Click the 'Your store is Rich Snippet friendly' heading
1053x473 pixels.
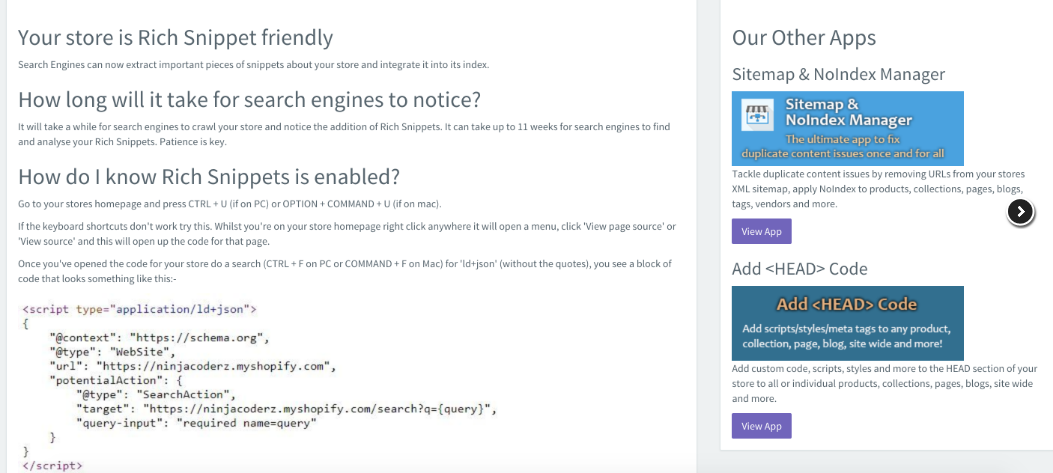(x=175, y=38)
